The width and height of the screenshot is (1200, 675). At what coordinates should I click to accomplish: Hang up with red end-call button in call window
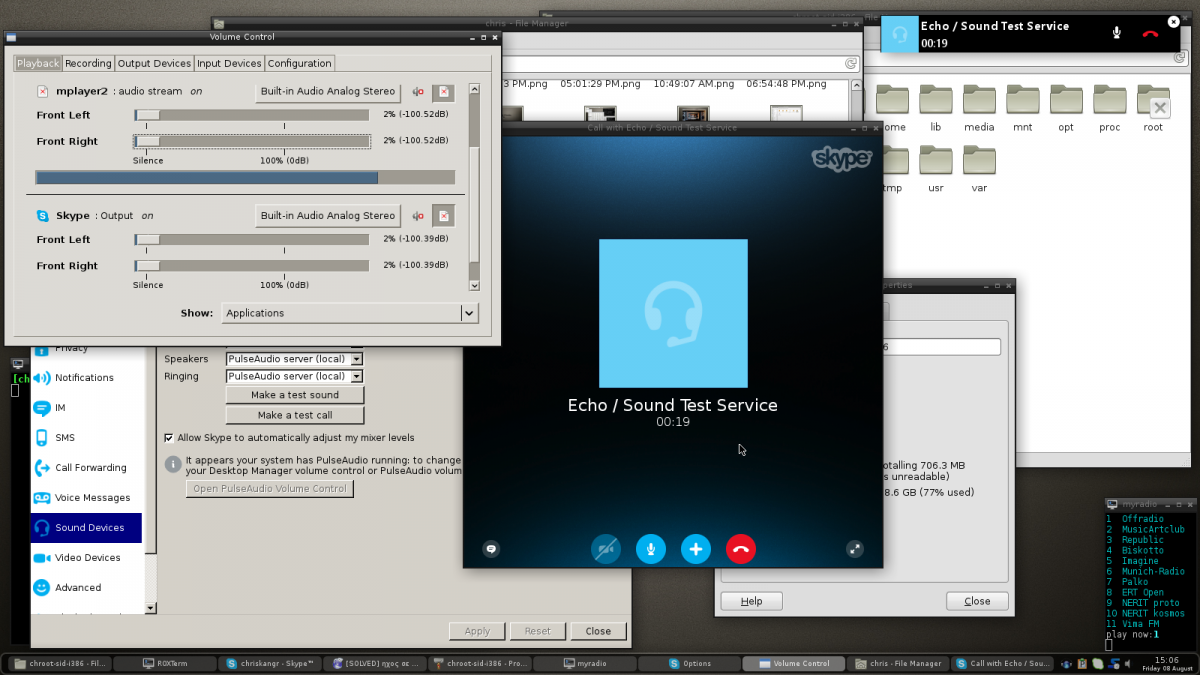[741, 548]
